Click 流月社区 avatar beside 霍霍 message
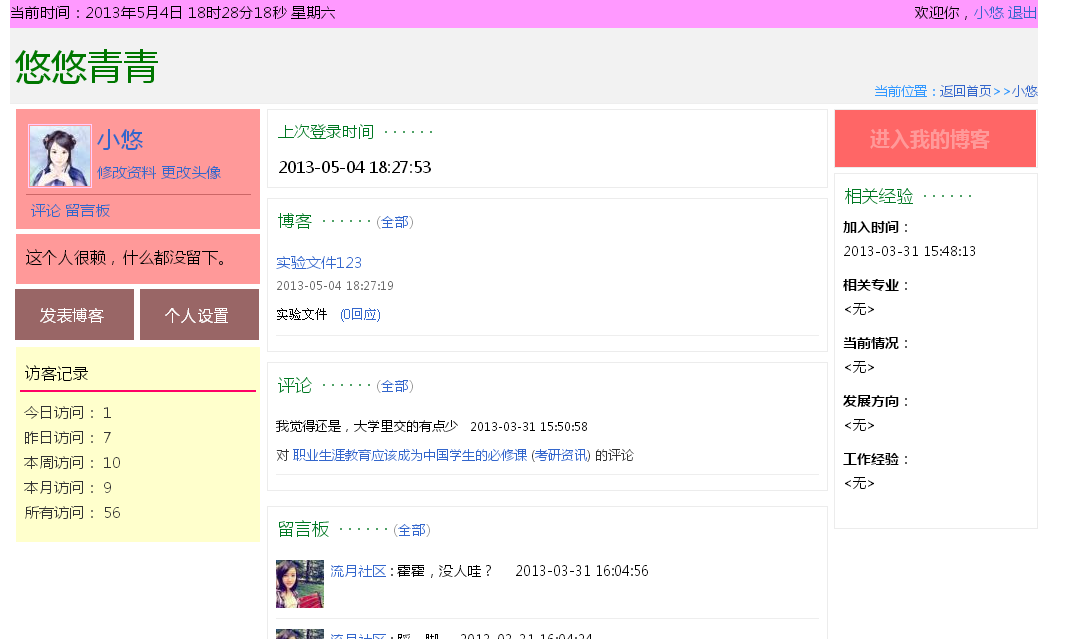 pos(300,584)
